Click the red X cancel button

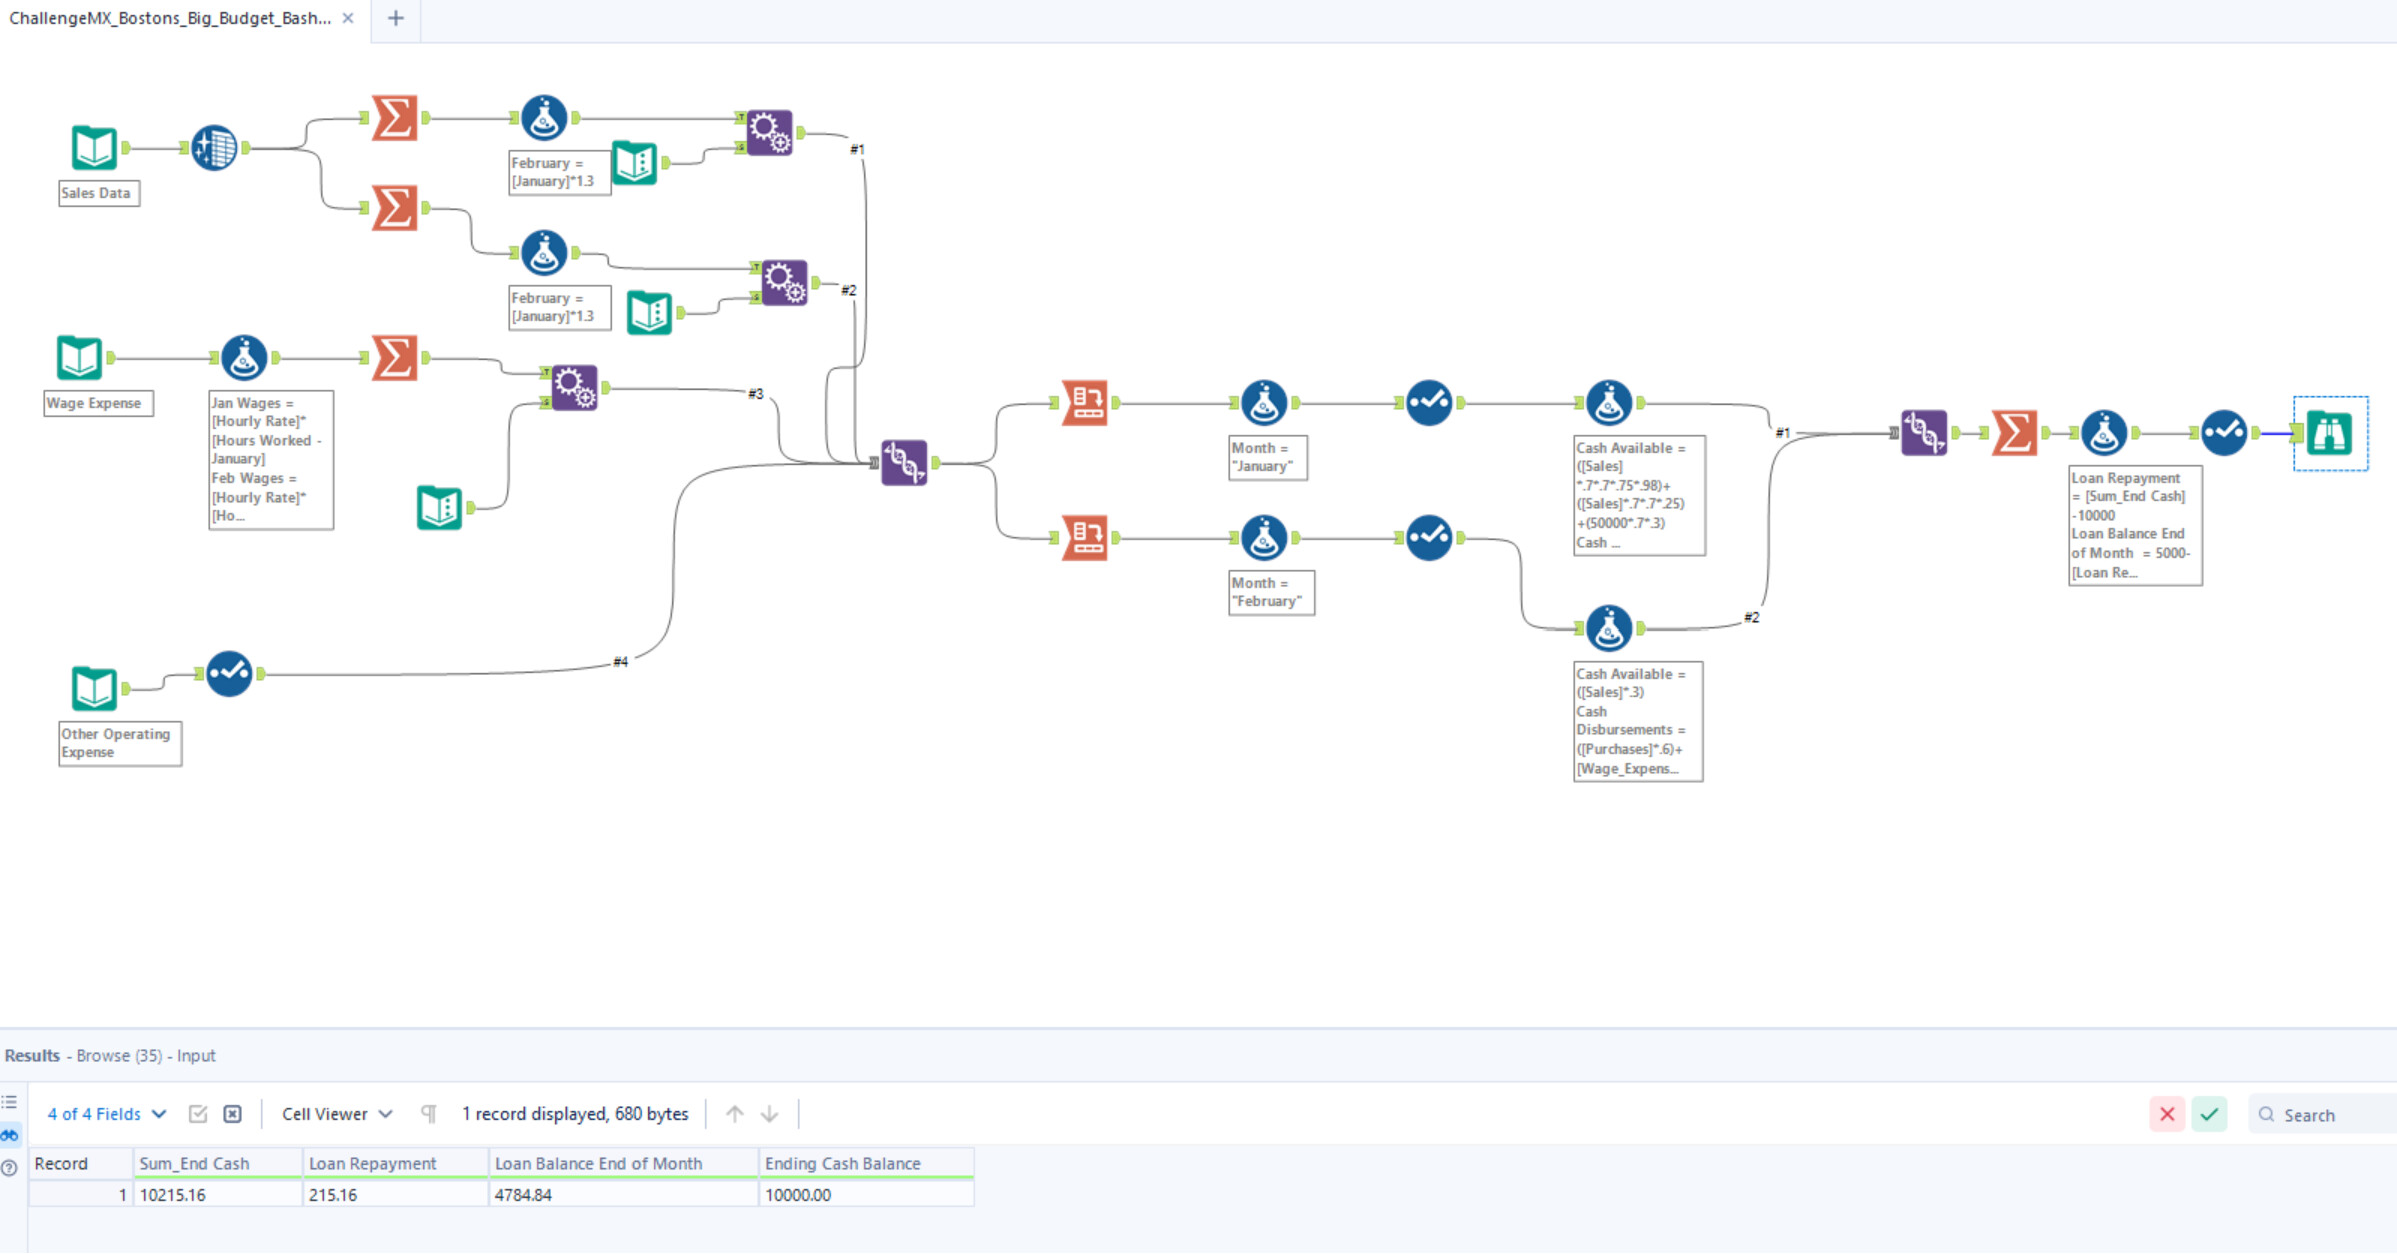pos(2167,1114)
